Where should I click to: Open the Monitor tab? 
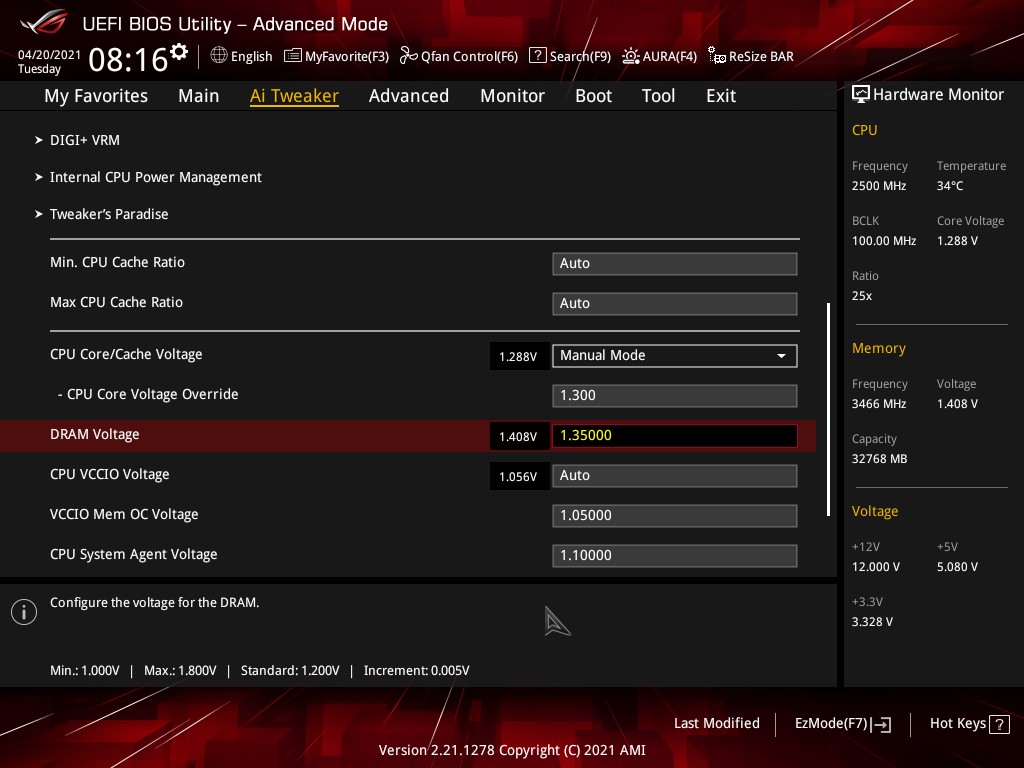coord(513,96)
